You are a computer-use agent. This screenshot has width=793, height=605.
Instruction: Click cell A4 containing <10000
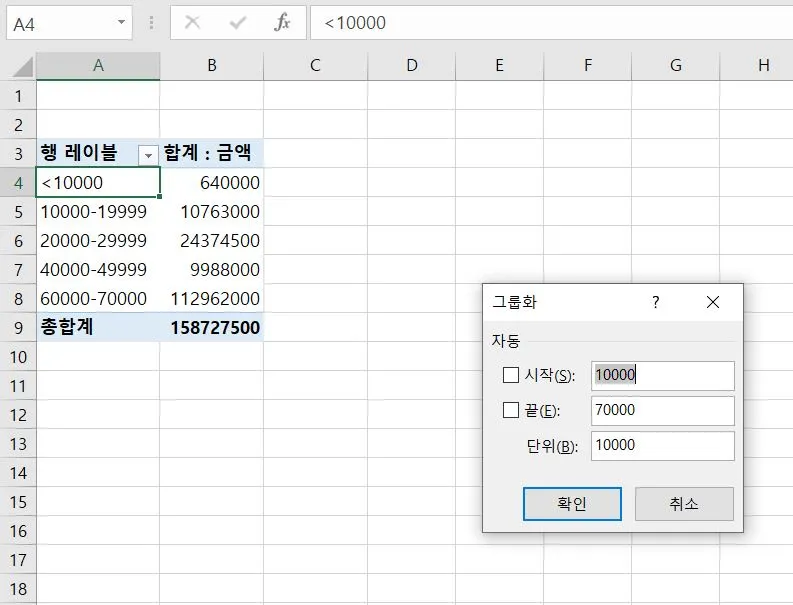98,183
